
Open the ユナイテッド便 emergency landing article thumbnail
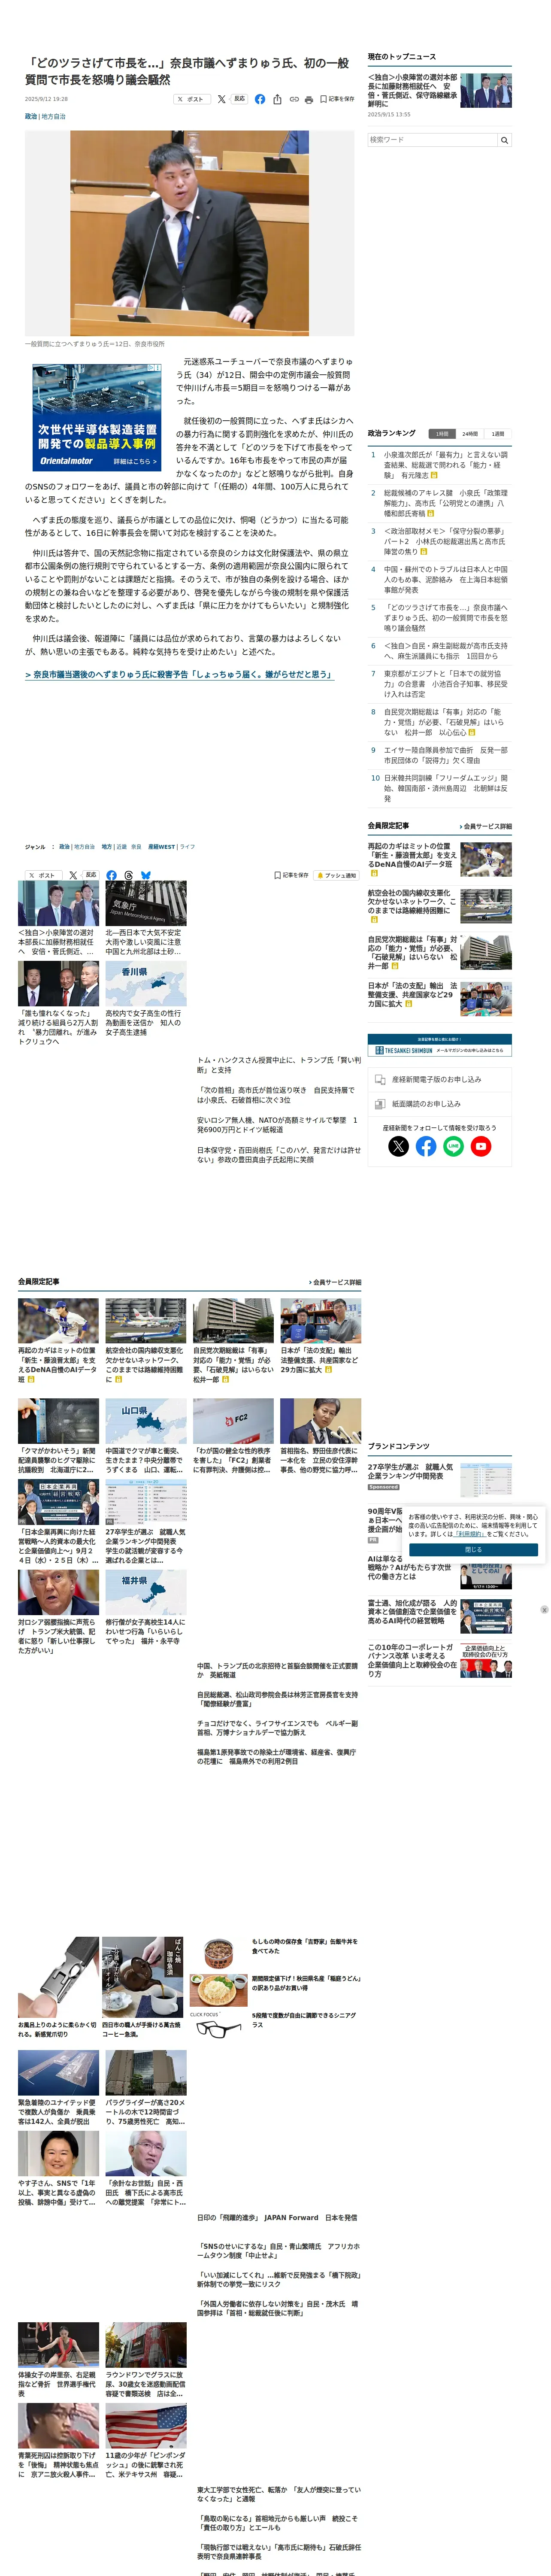tap(58, 2072)
